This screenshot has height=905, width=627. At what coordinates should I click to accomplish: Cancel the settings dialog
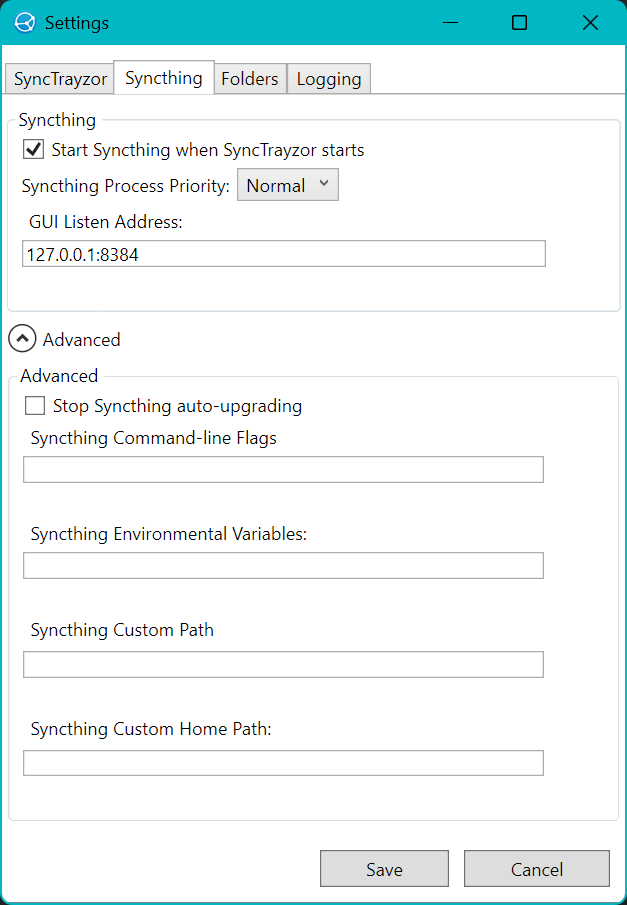tap(537, 869)
